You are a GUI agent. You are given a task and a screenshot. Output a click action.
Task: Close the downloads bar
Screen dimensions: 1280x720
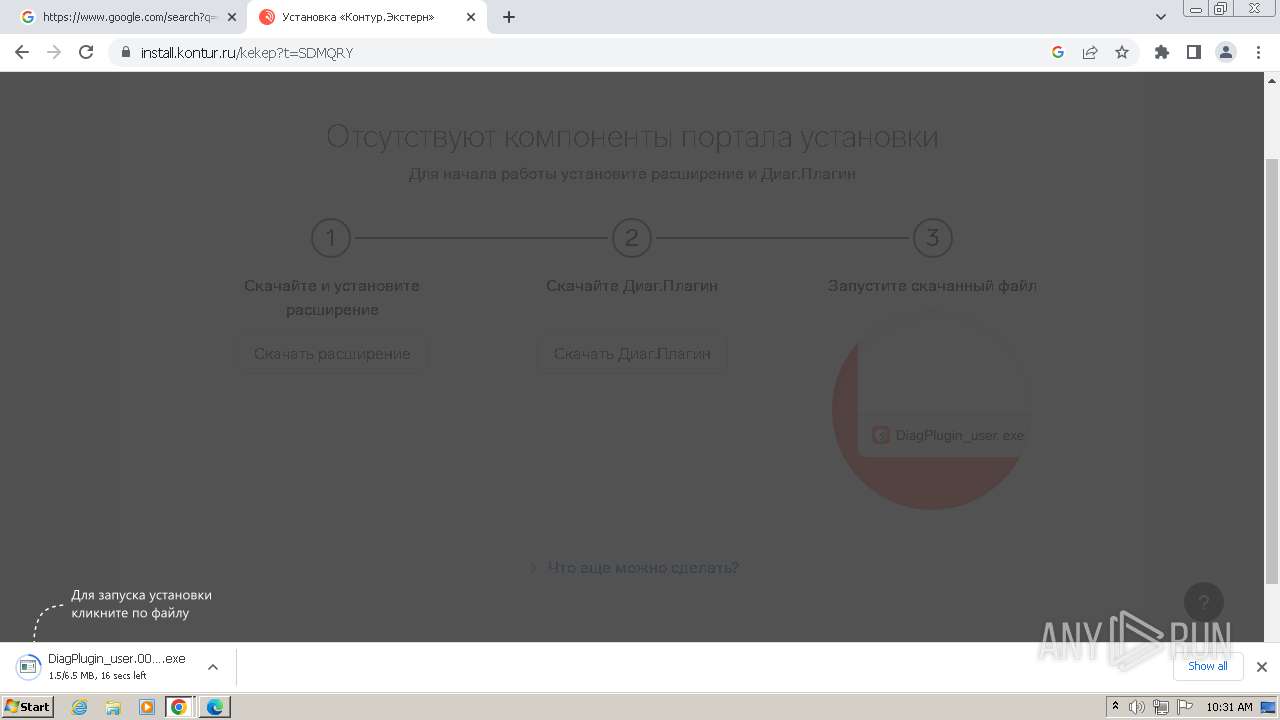(1262, 667)
